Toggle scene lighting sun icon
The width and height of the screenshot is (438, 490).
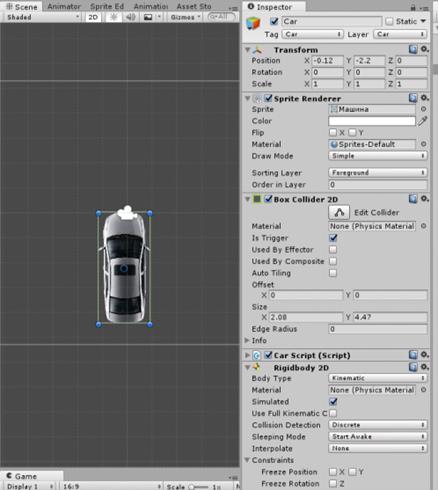point(114,17)
